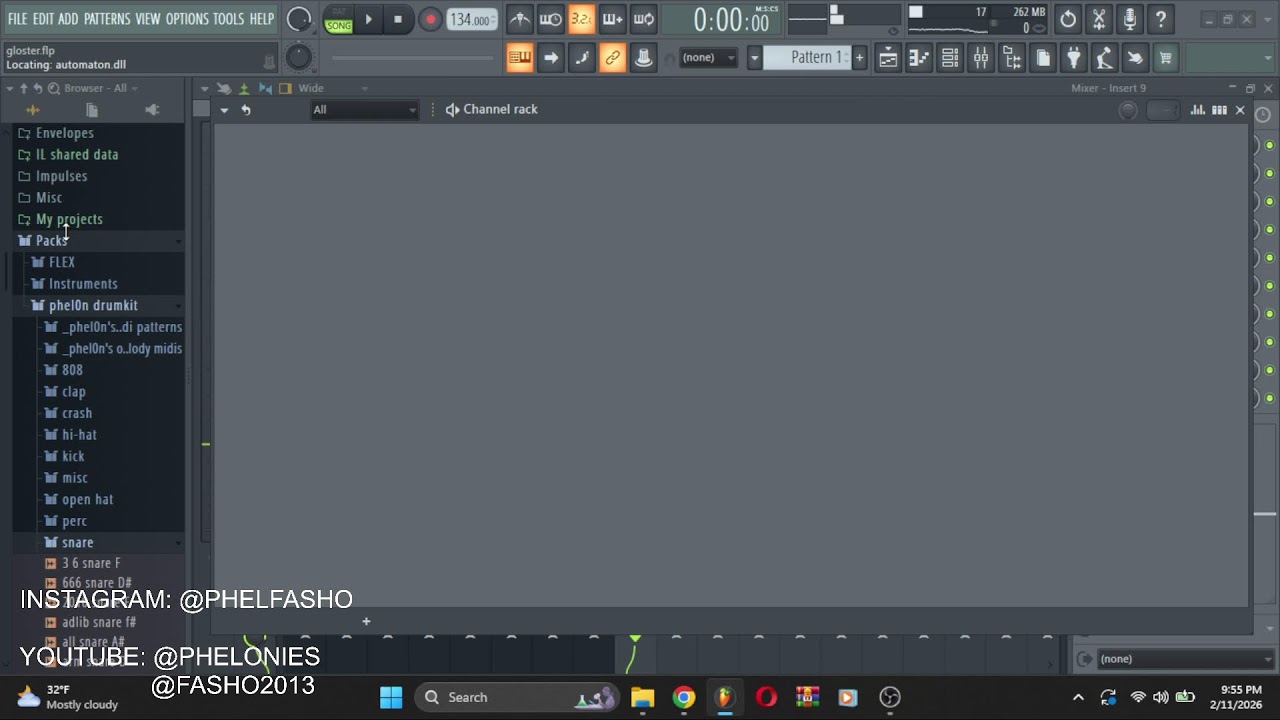Adjust the master pitch knob
This screenshot has height=720, width=1280.
[299, 58]
